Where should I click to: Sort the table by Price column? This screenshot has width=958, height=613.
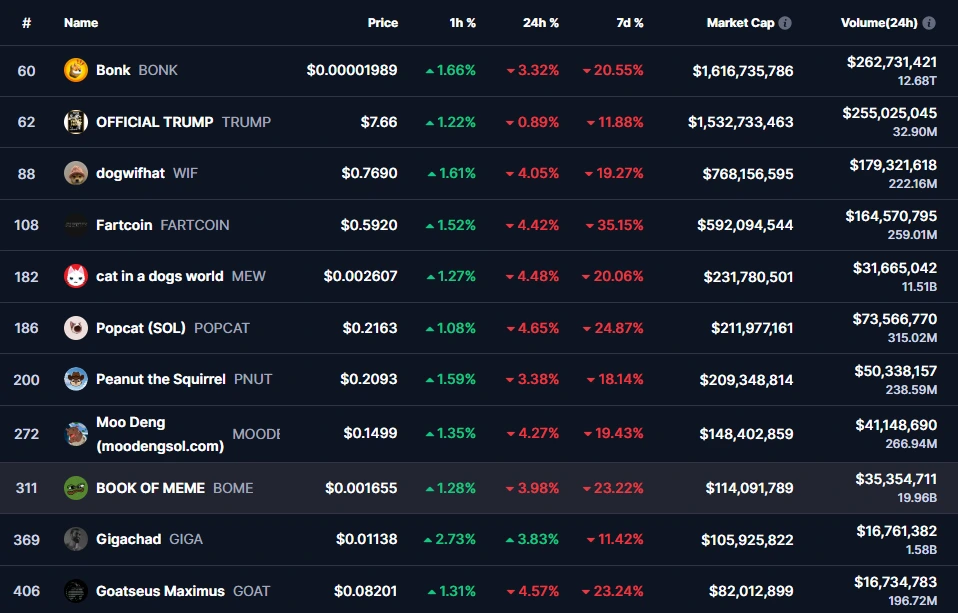coord(382,23)
